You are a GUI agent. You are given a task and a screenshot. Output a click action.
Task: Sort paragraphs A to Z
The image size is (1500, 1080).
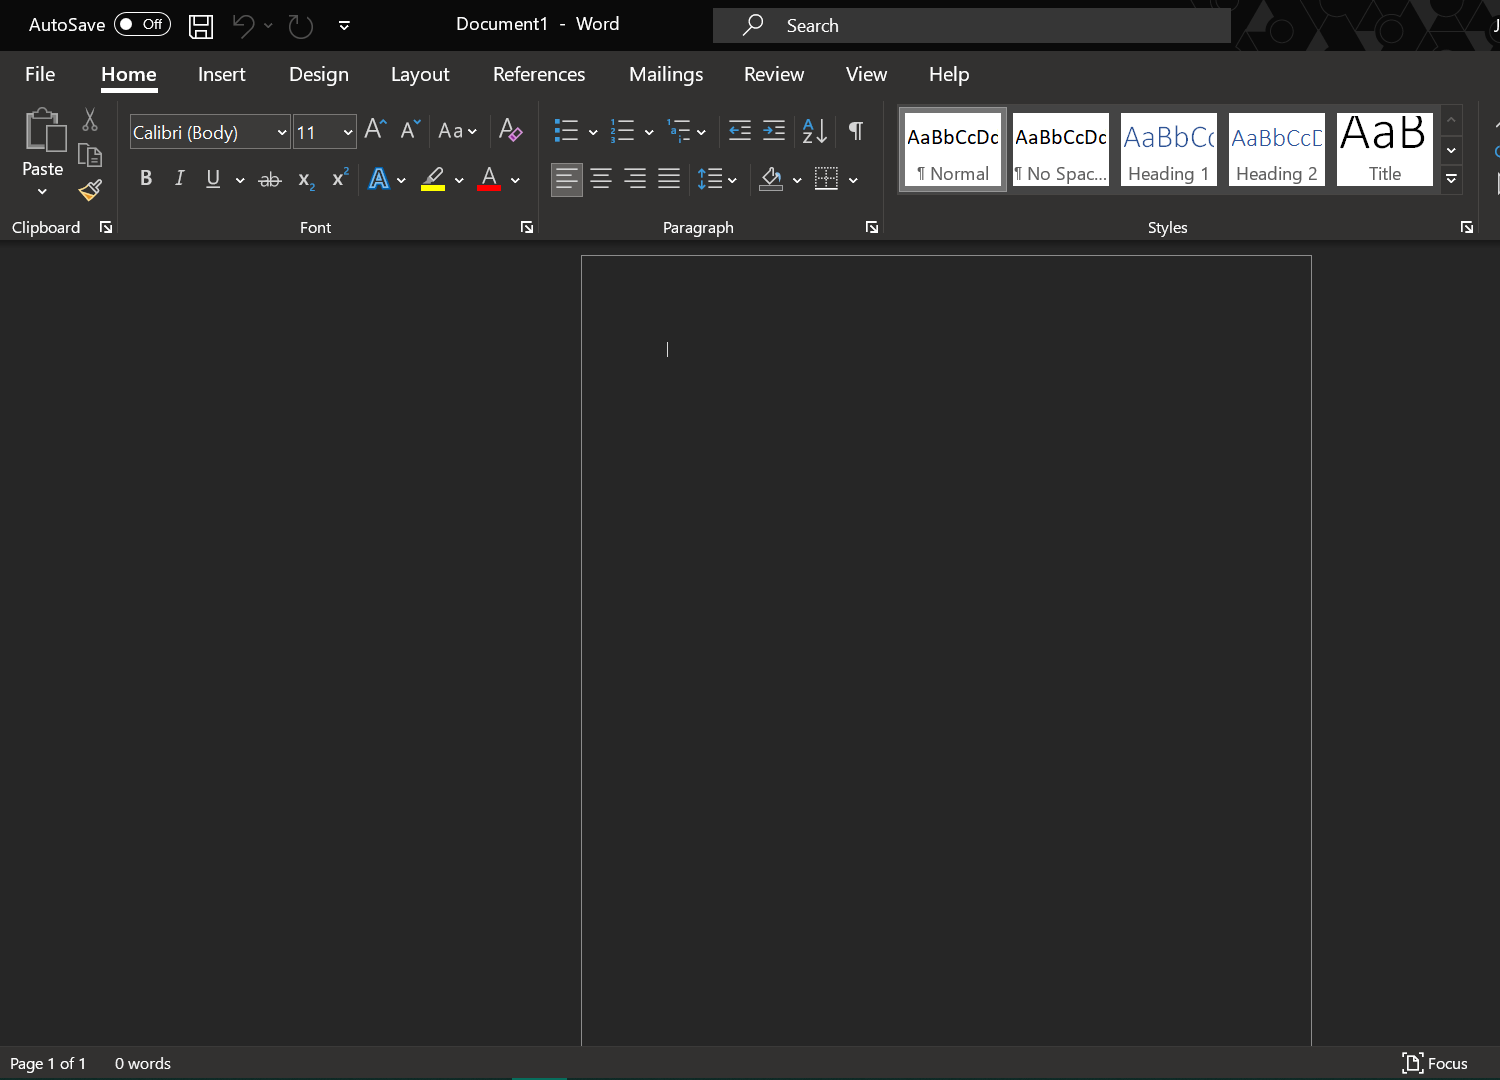tap(815, 130)
